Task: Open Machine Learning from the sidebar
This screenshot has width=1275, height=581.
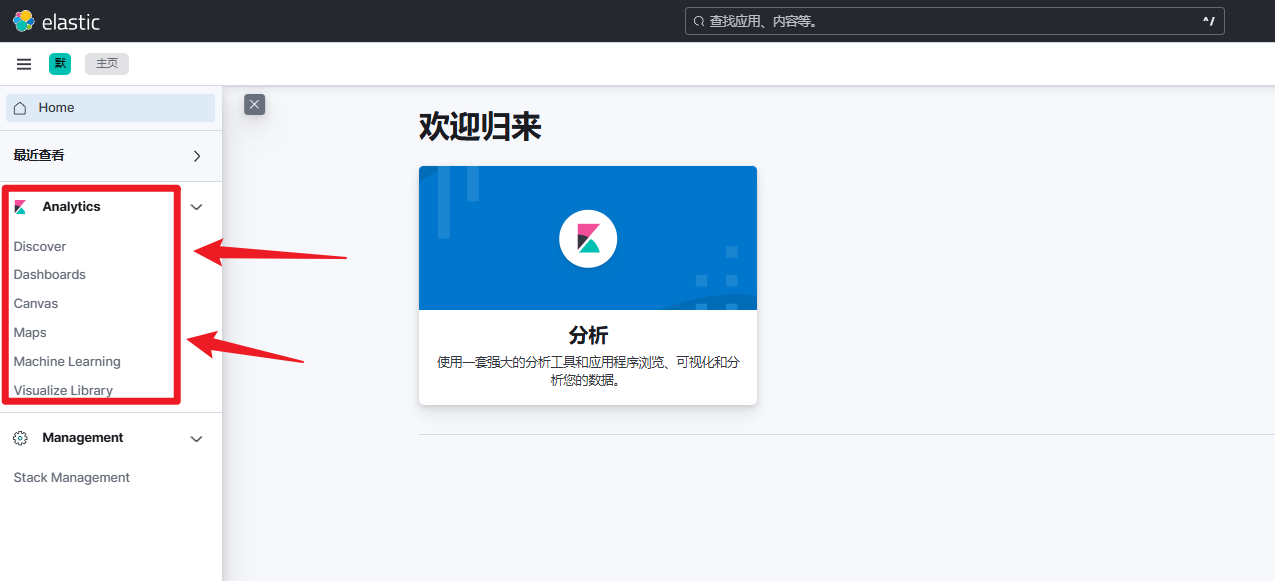Action: pyautogui.click(x=67, y=362)
